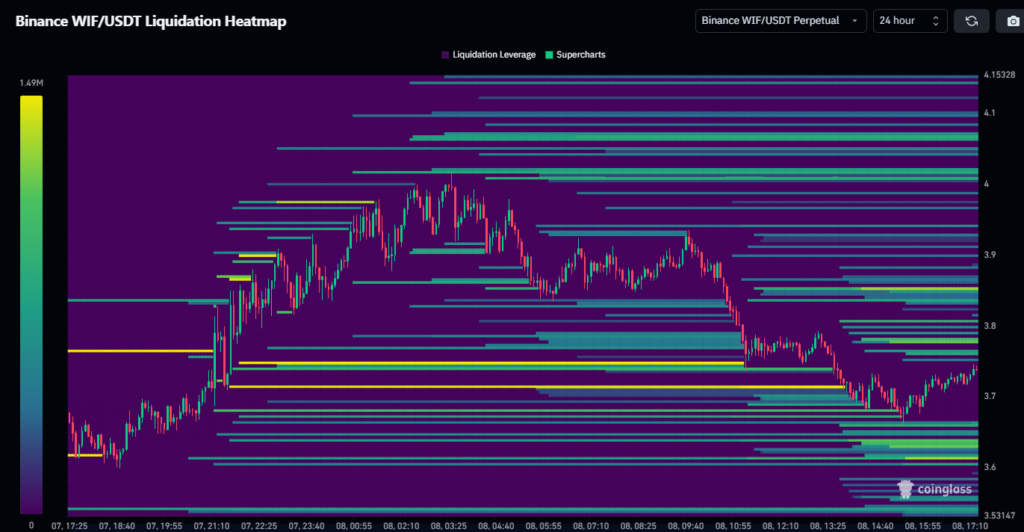Click the 08, 07:10 time axis label
The width and height of the screenshot is (1024, 532).
pyautogui.click(x=590, y=525)
